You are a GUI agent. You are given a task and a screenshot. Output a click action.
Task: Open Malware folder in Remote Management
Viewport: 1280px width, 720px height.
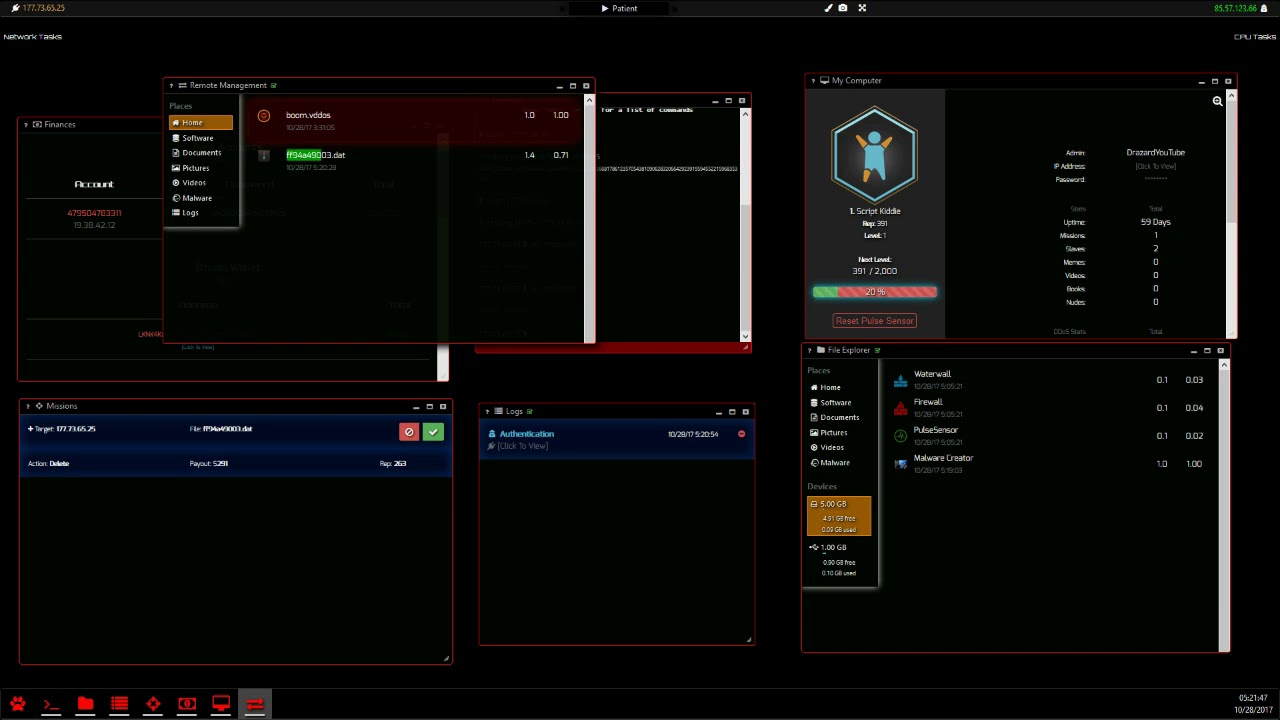point(192,198)
